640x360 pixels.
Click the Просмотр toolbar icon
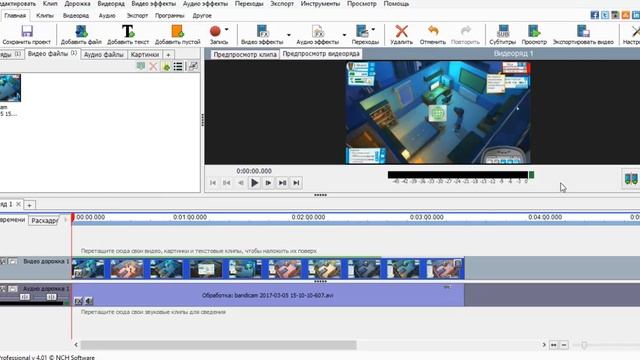click(x=534, y=31)
